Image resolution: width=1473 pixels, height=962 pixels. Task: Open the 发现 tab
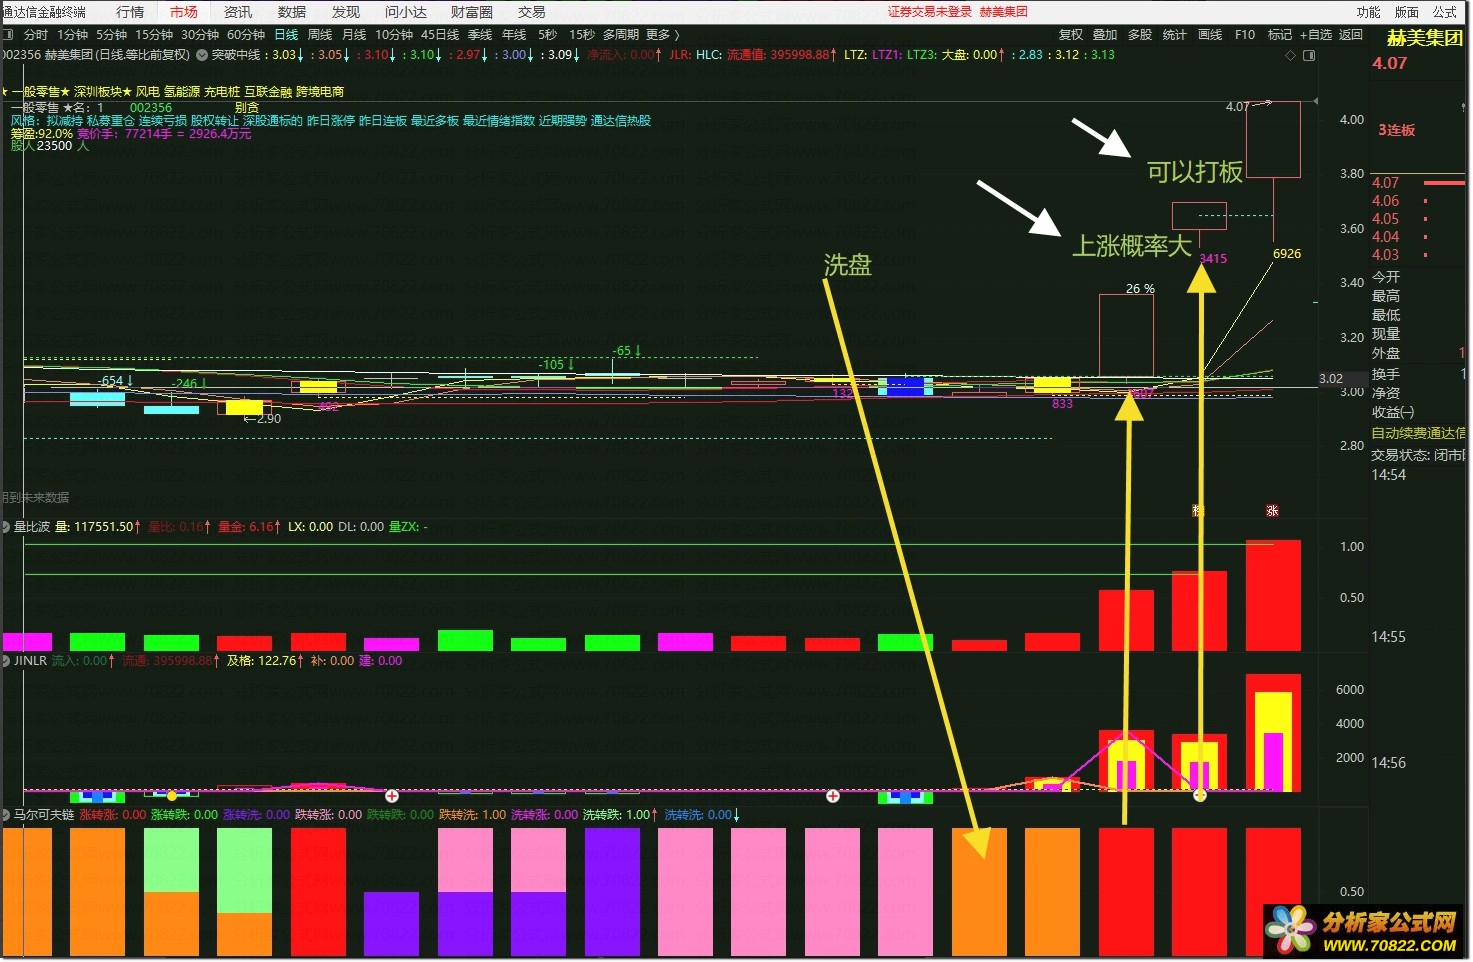pos(346,12)
